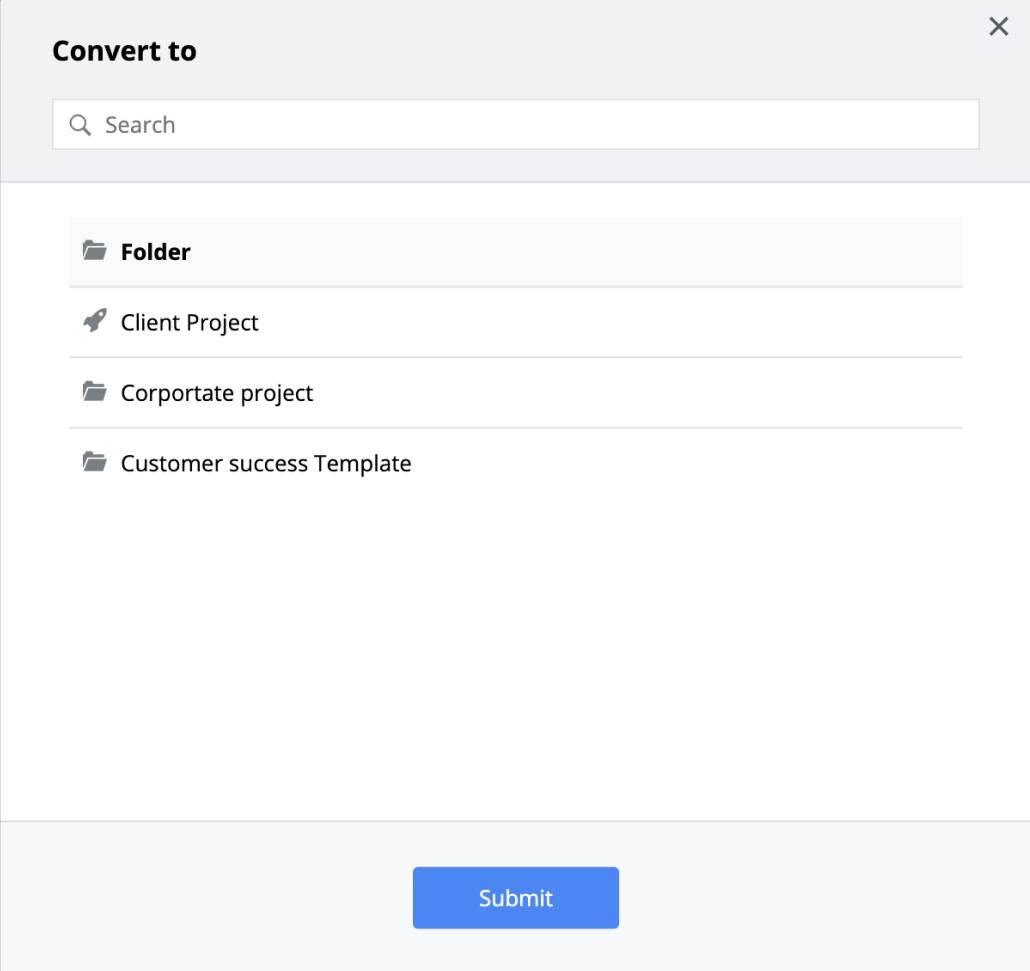
Task: Click the Convert to dialog title
Action: 124,51
